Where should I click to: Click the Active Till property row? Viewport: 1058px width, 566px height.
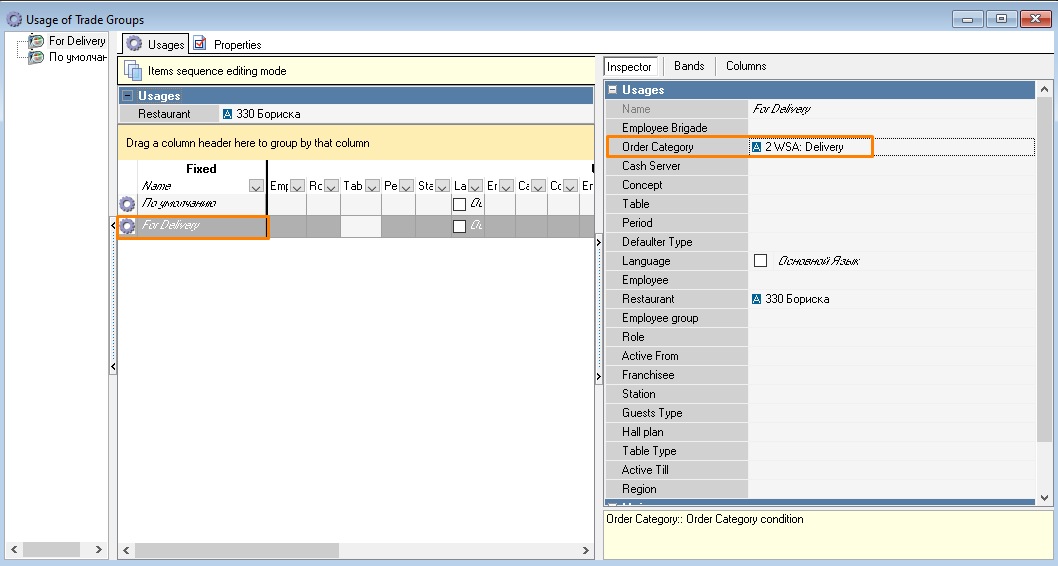[820, 470]
